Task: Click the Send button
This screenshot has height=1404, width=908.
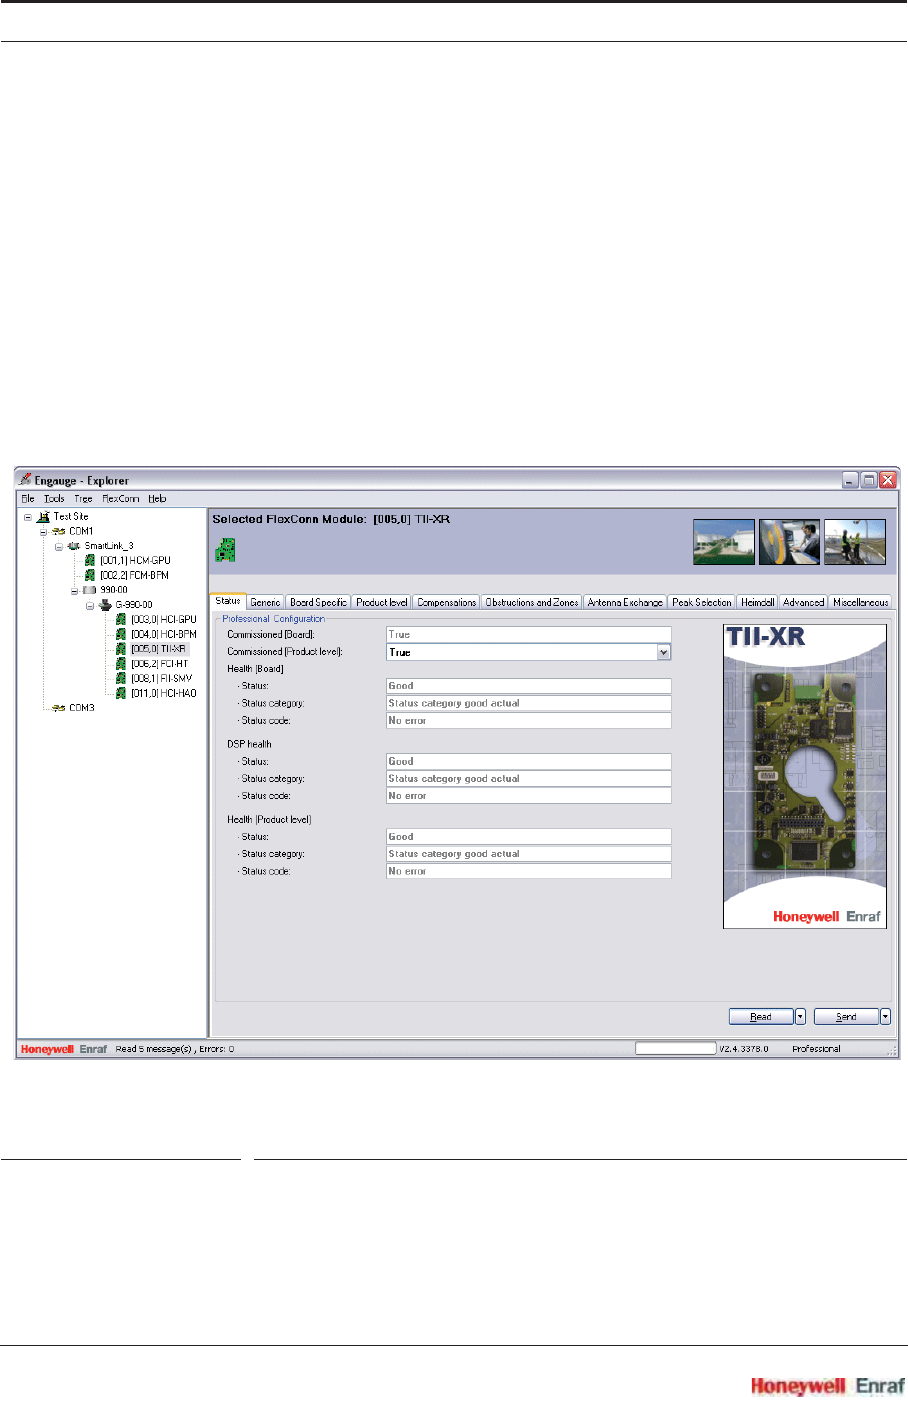Action: pos(846,1017)
